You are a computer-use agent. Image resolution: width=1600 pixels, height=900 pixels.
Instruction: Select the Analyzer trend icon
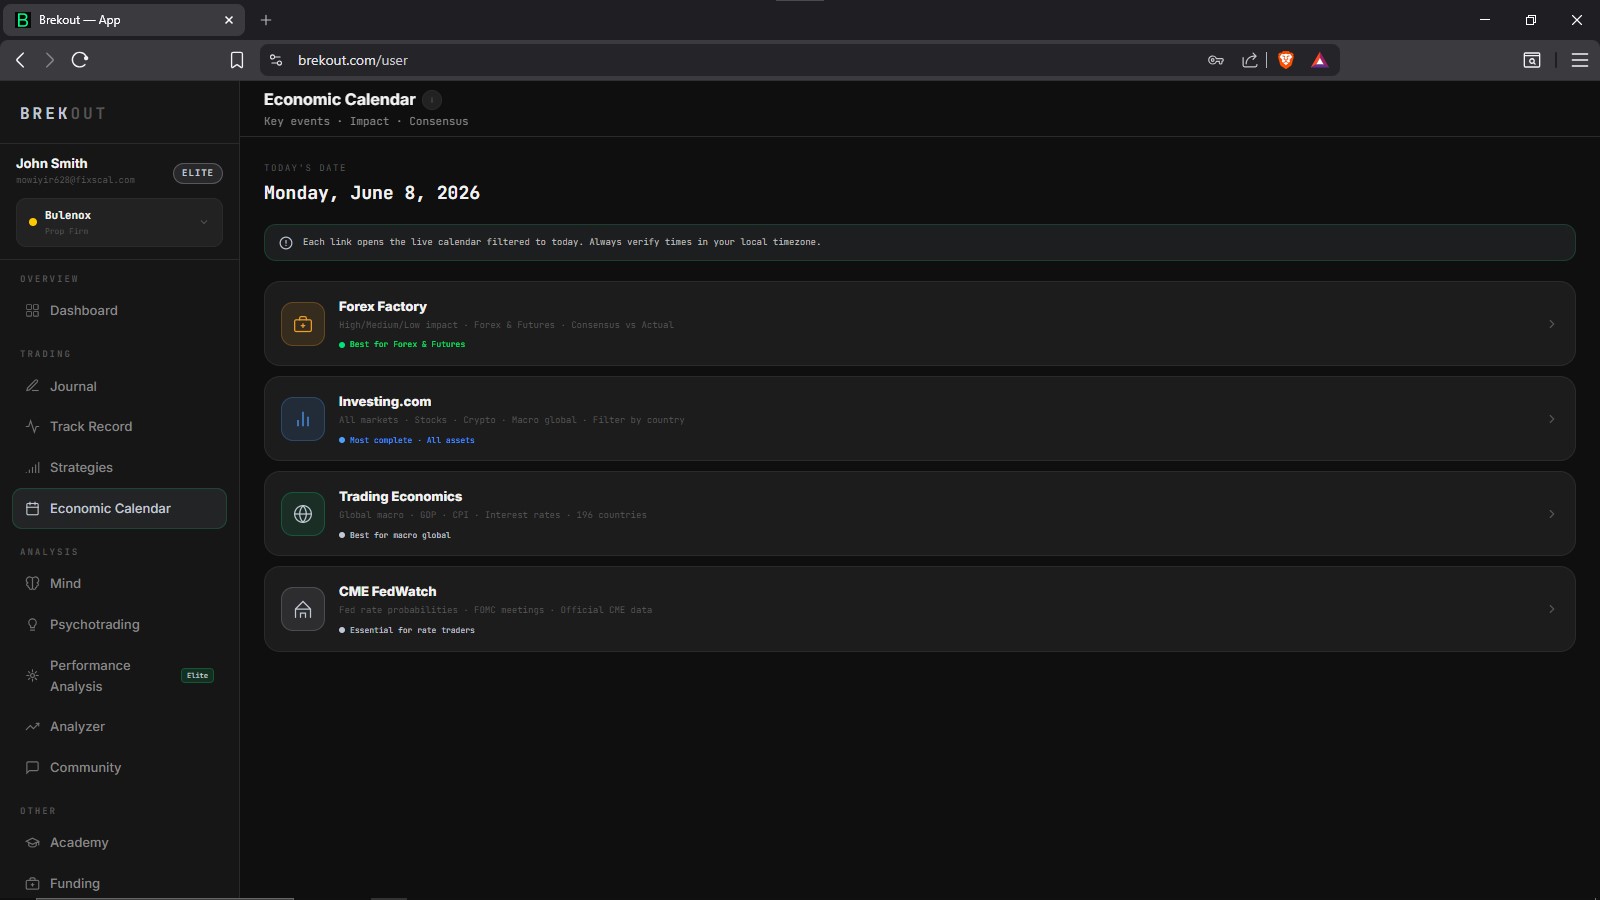click(x=32, y=727)
